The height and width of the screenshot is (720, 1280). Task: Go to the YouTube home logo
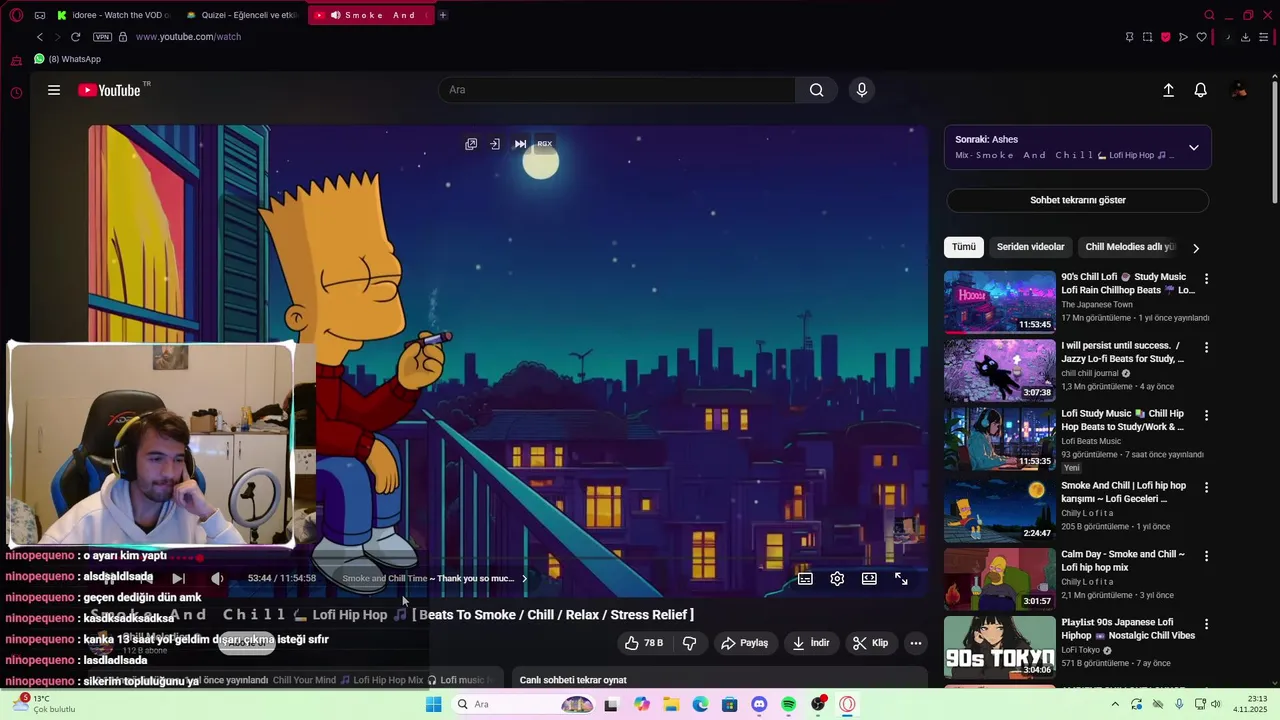coord(110,90)
